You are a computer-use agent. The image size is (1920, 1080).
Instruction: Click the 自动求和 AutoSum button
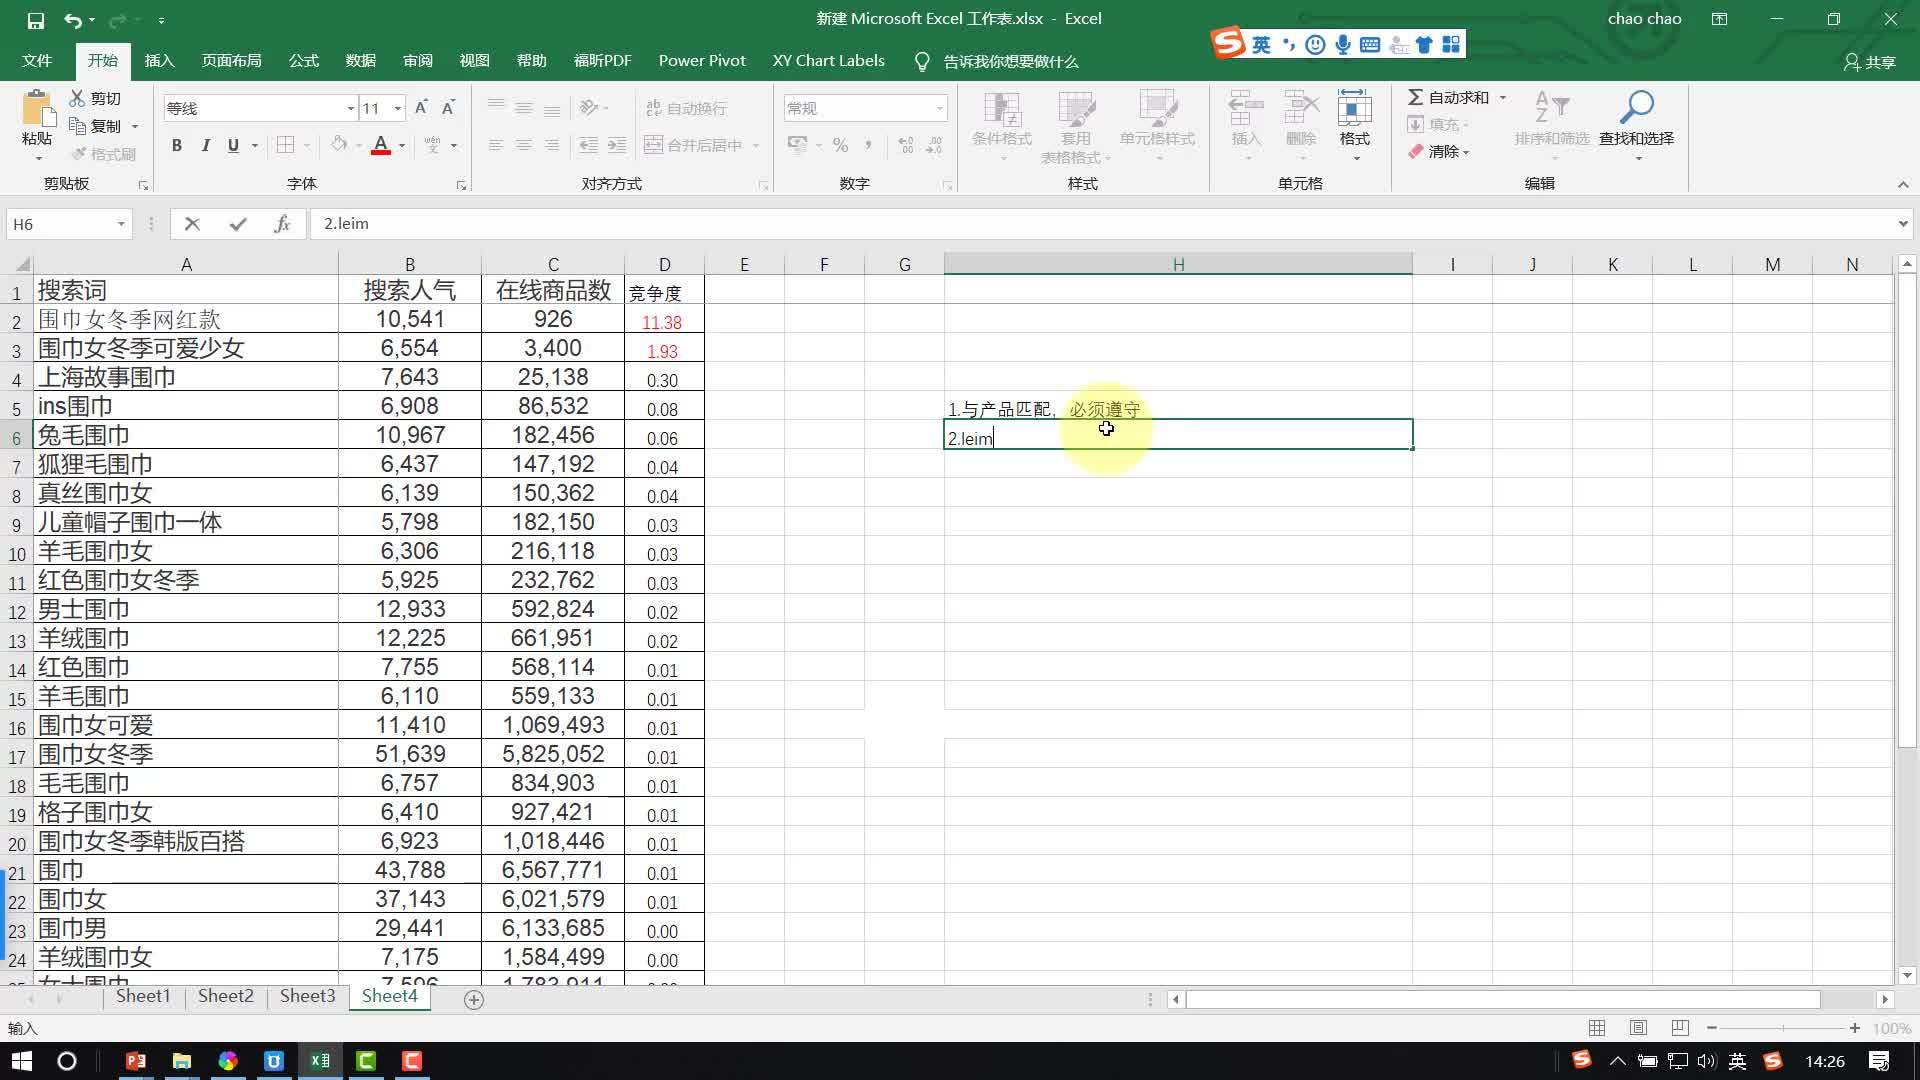[1448, 97]
